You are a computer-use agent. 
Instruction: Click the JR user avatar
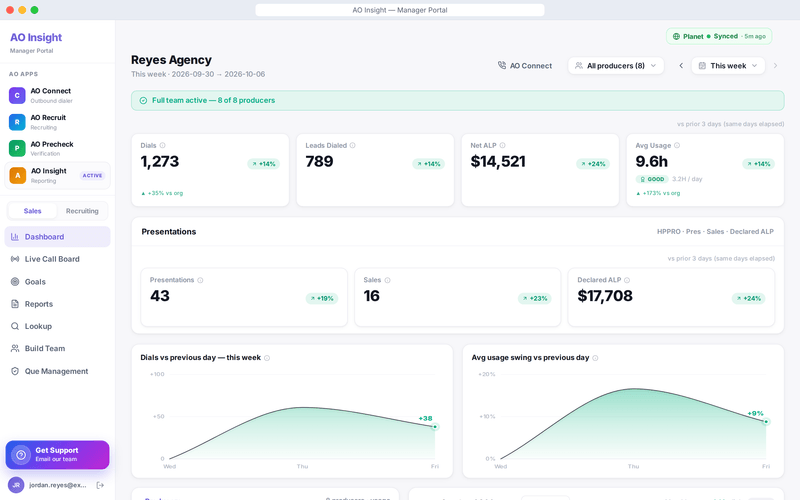point(16,485)
